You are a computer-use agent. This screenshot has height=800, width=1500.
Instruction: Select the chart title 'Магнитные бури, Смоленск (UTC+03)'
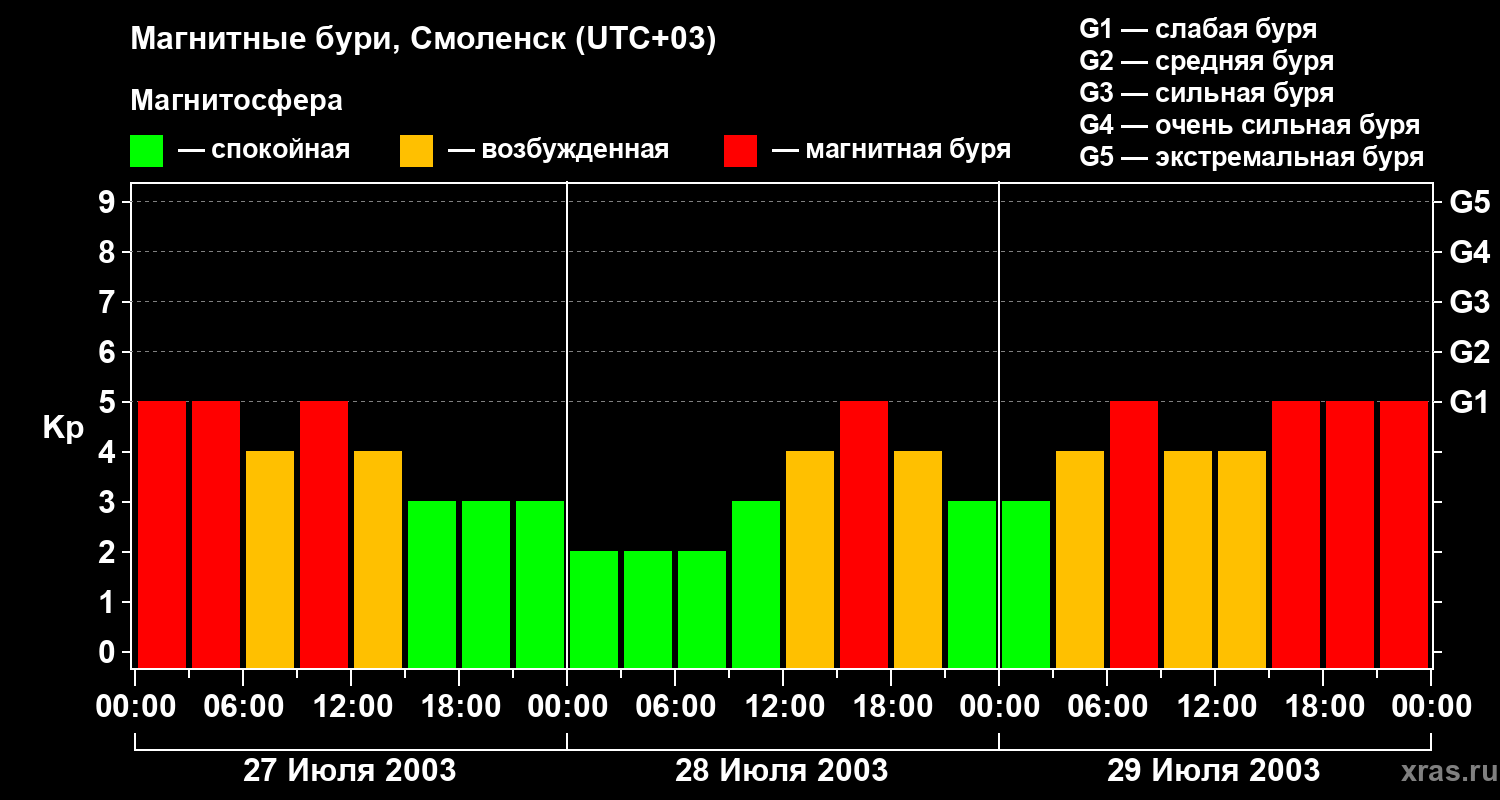tap(423, 40)
